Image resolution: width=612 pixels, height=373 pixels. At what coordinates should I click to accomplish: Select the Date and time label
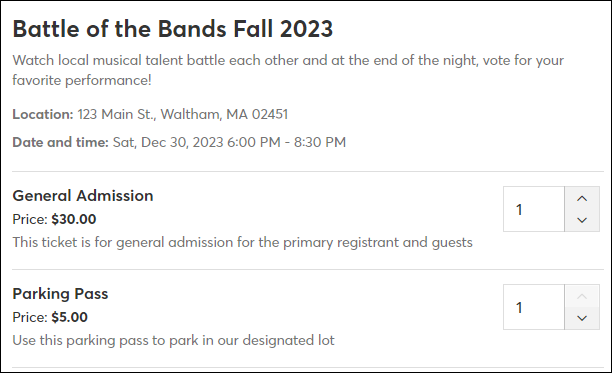click(60, 142)
